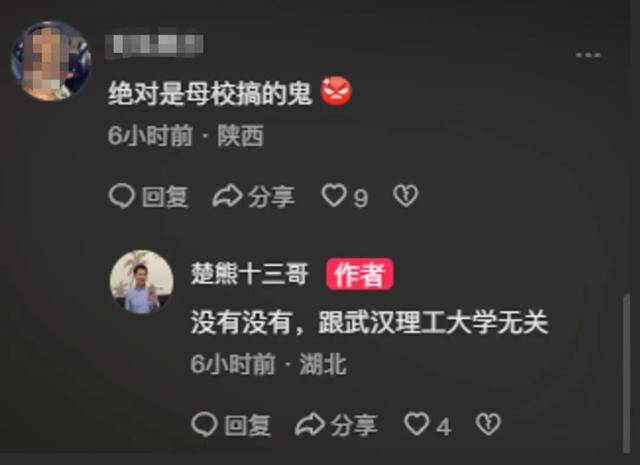Click 分享 text under the first comment
640x465 pixels.
[x=272, y=197]
